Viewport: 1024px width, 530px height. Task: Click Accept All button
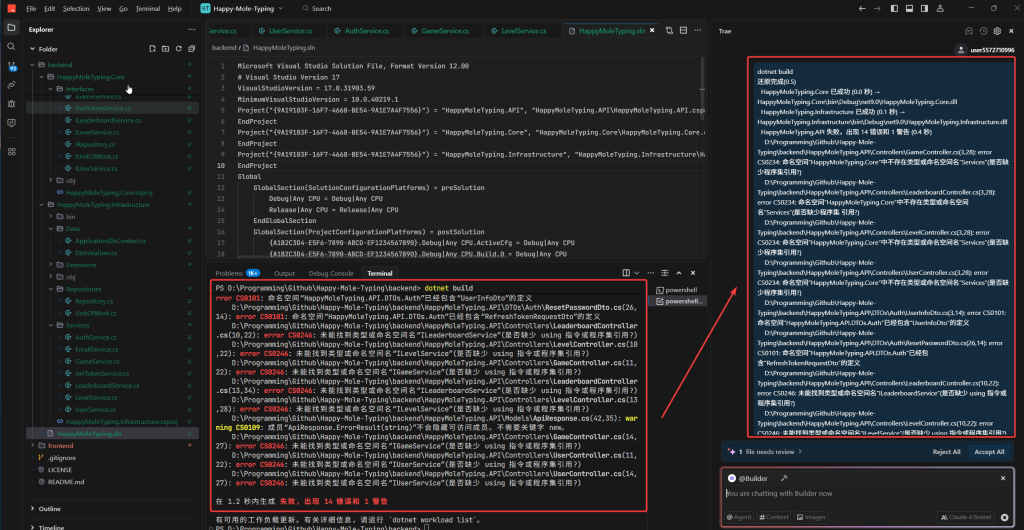tap(989, 452)
